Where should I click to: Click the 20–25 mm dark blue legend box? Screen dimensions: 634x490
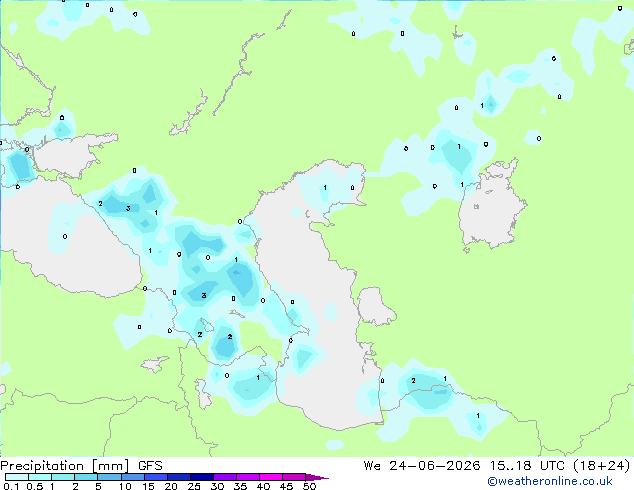tap(179, 477)
